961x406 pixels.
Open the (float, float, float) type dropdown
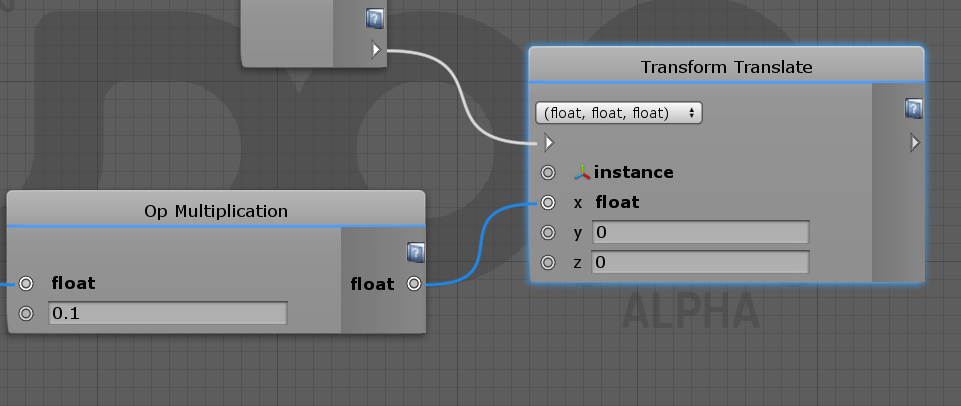click(618, 113)
